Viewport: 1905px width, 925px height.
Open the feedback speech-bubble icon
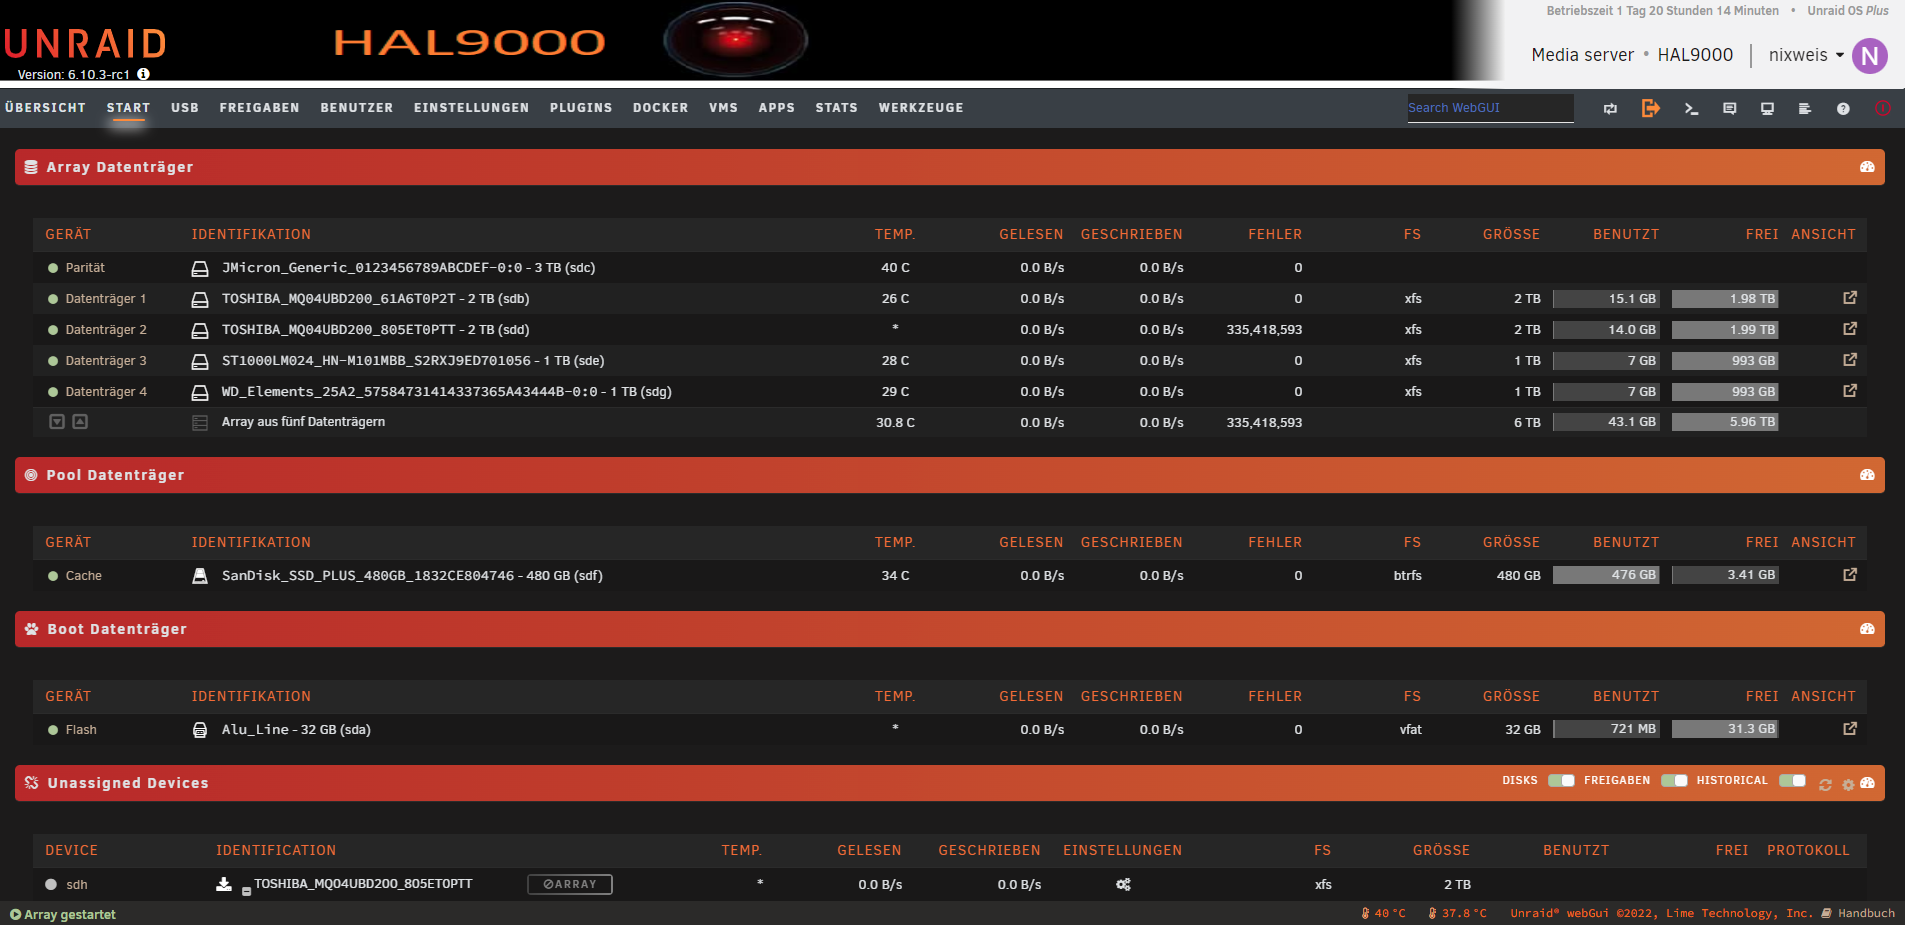[1729, 108]
